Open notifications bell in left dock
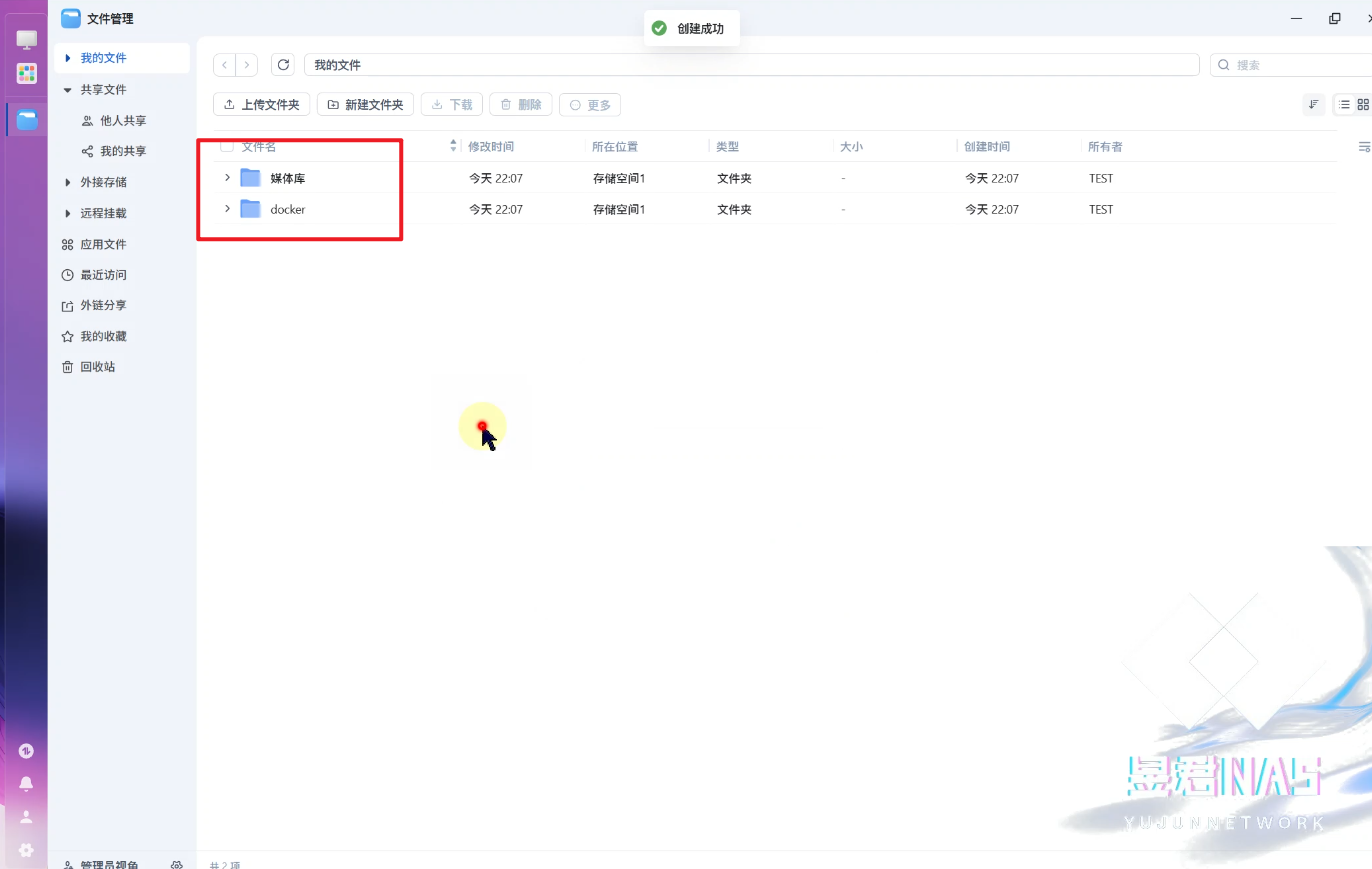Viewport: 1372px width, 869px height. 26,783
